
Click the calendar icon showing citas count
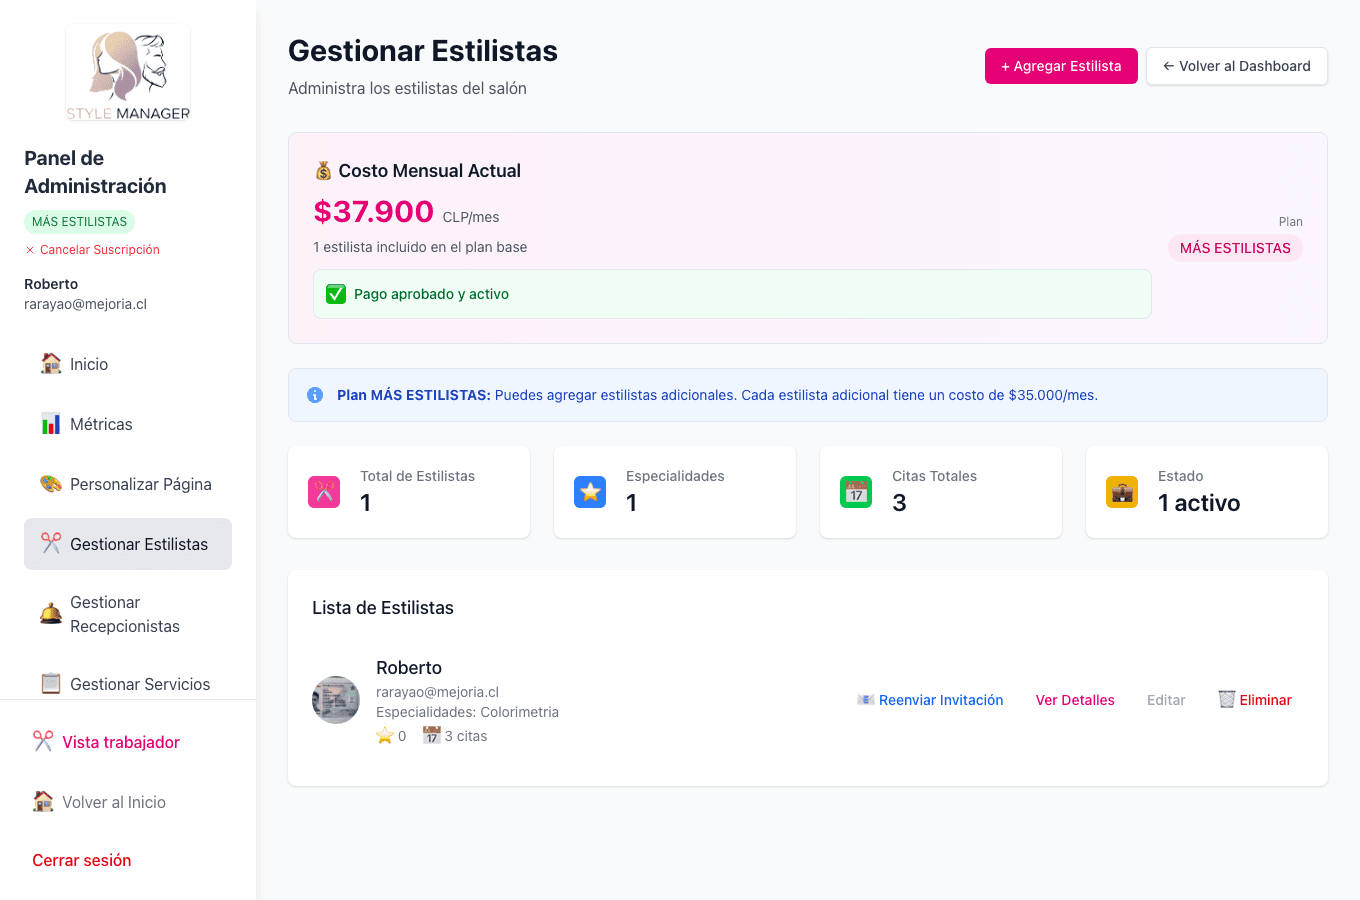[x=431, y=735]
